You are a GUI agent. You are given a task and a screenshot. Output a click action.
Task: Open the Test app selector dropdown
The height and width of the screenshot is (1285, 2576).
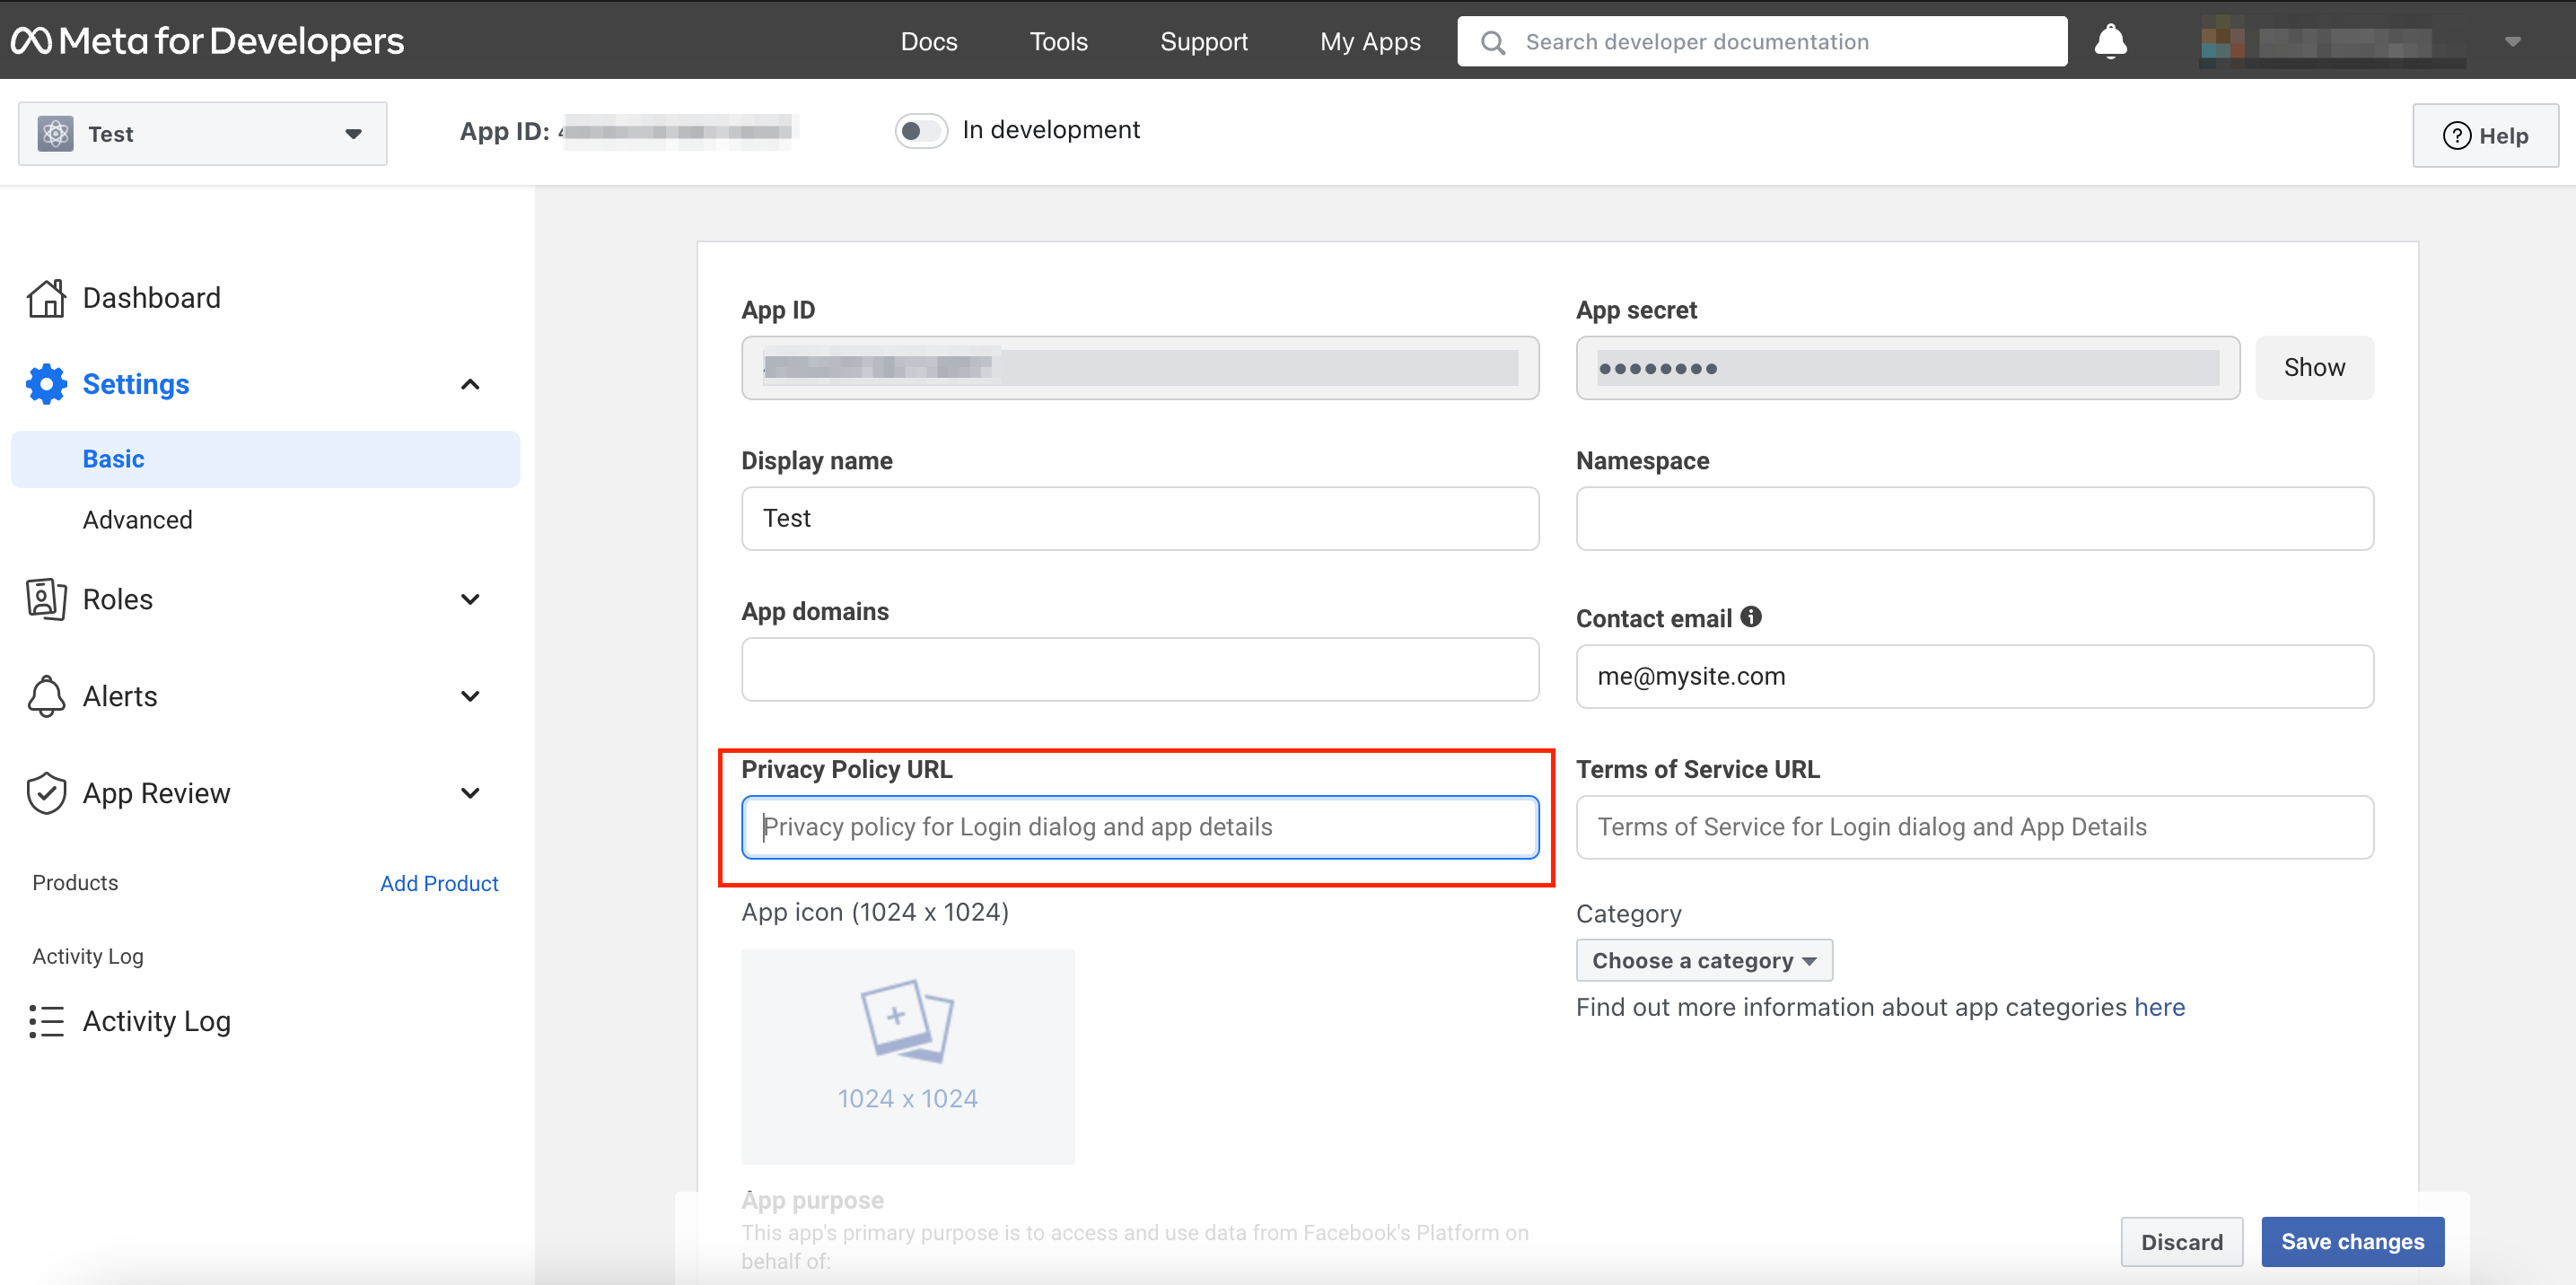pos(202,134)
